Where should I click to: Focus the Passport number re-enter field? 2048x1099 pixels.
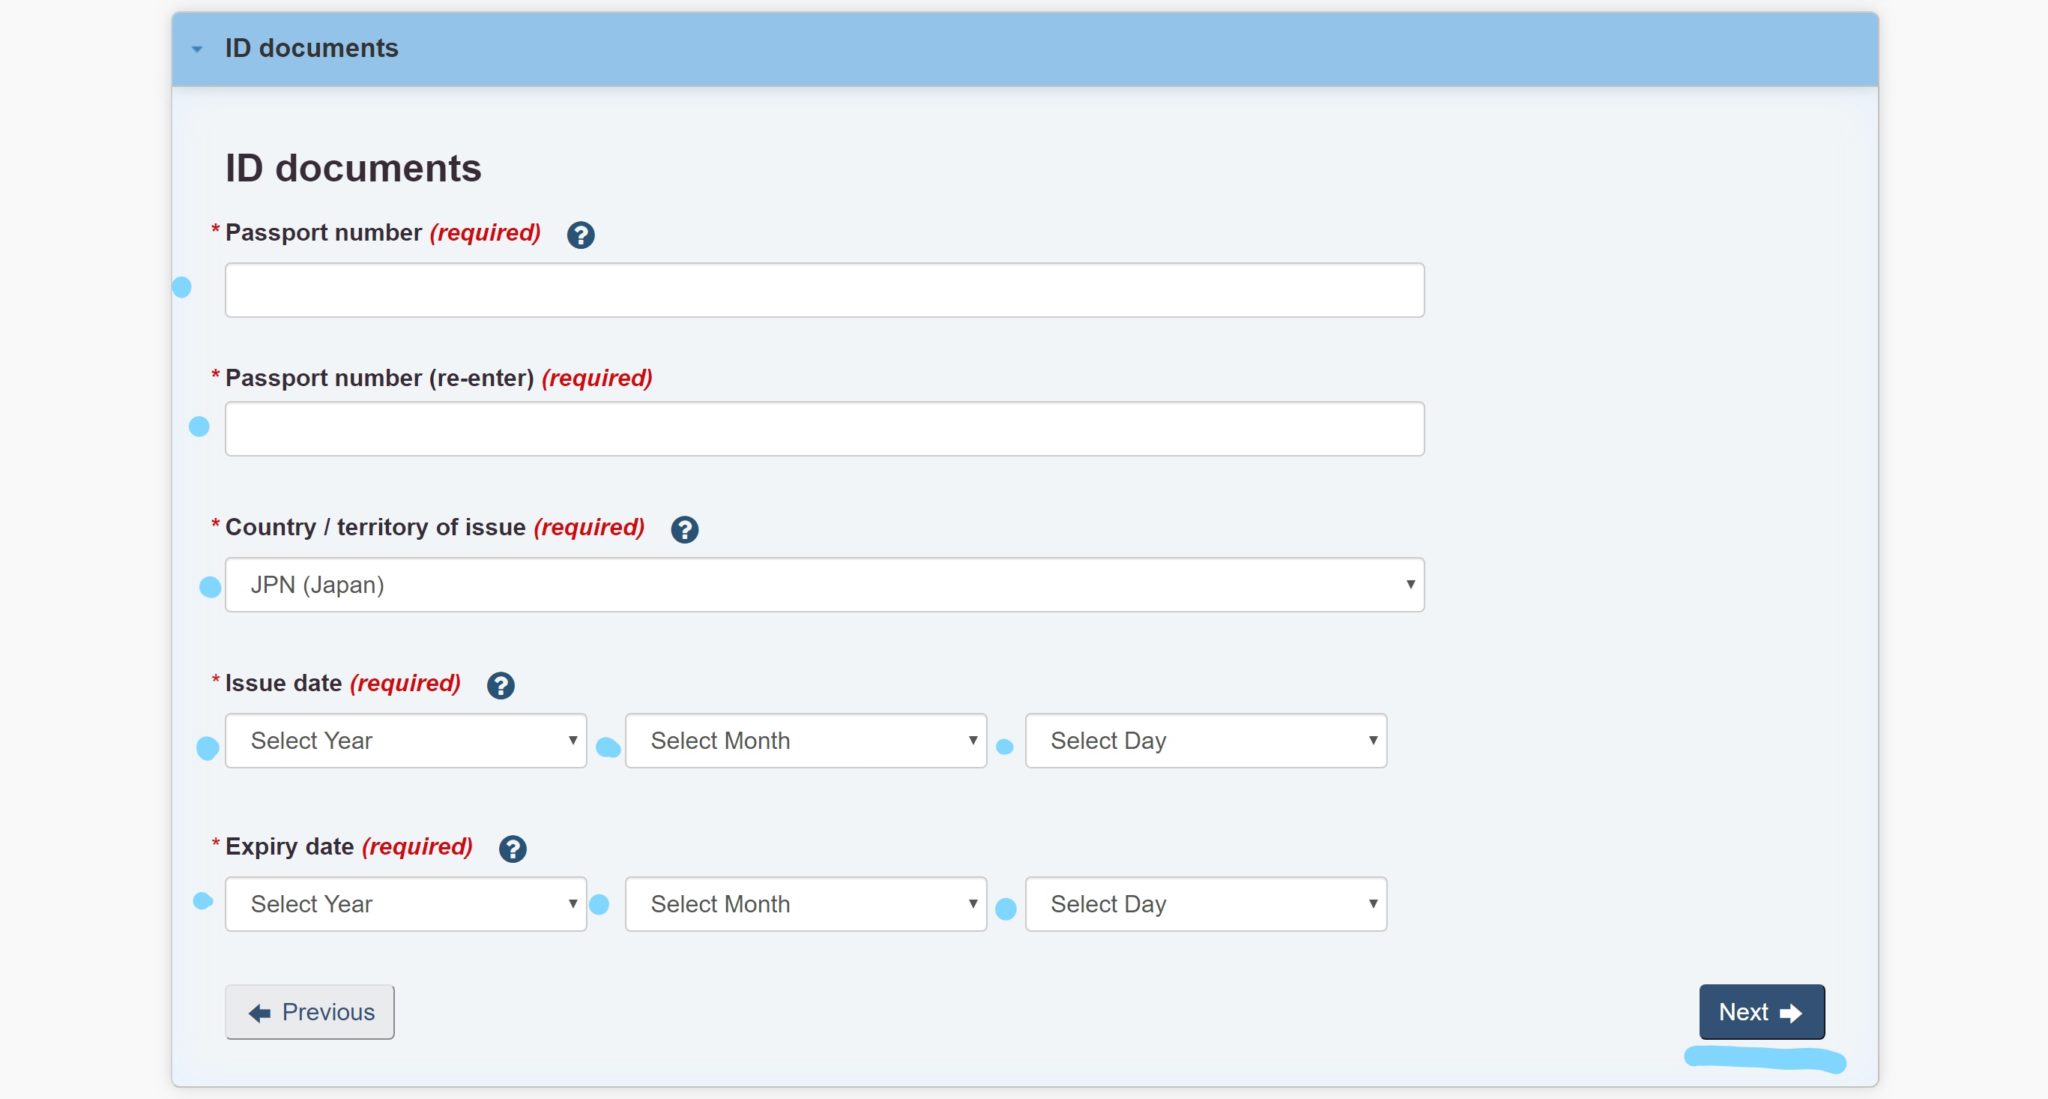pyautogui.click(x=824, y=429)
